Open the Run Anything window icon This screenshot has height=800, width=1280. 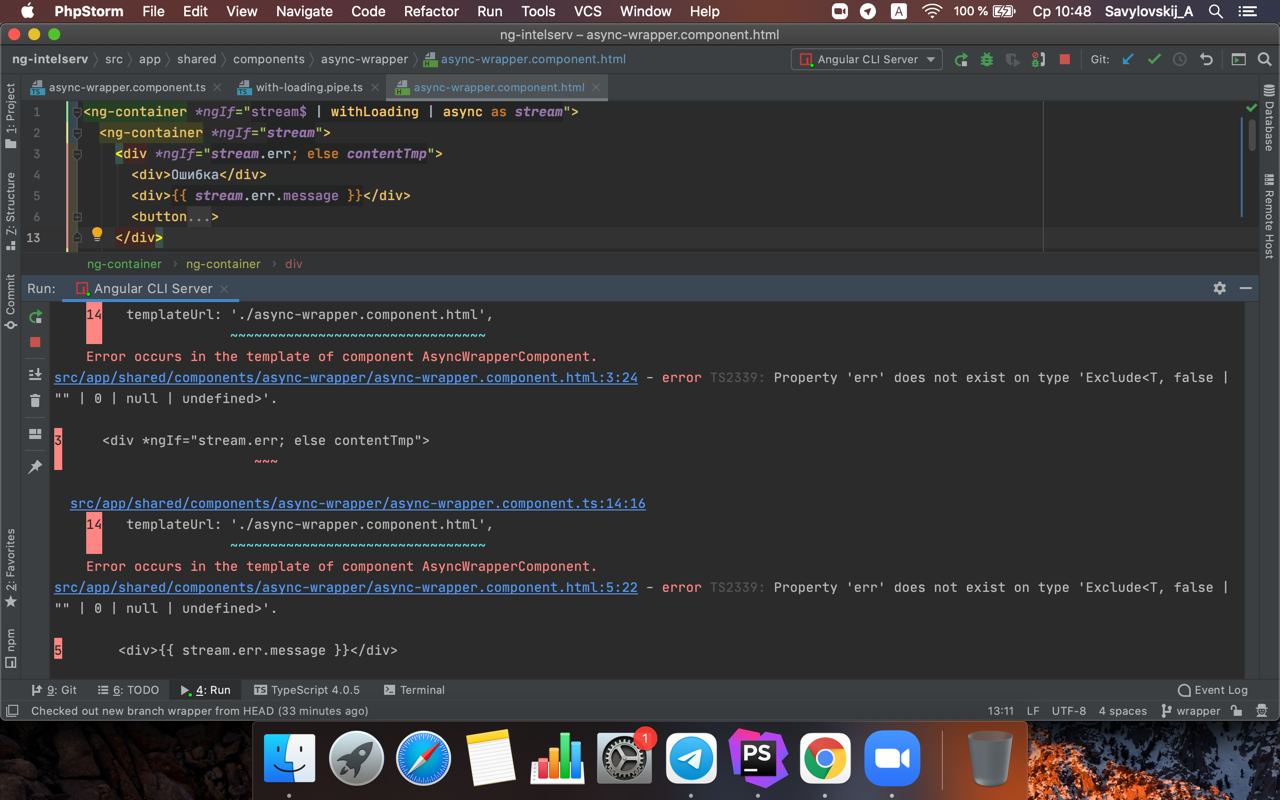1239,59
